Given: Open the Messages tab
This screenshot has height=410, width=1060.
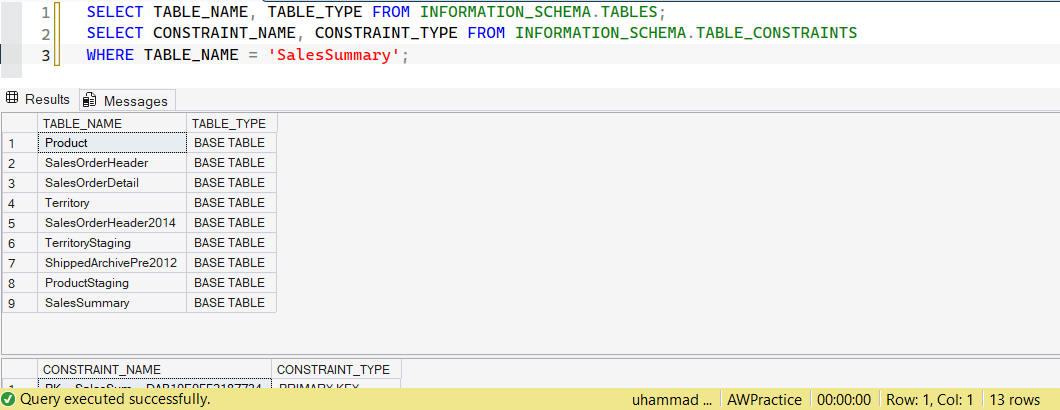Looking at the screenshot, I should (127, 101).
